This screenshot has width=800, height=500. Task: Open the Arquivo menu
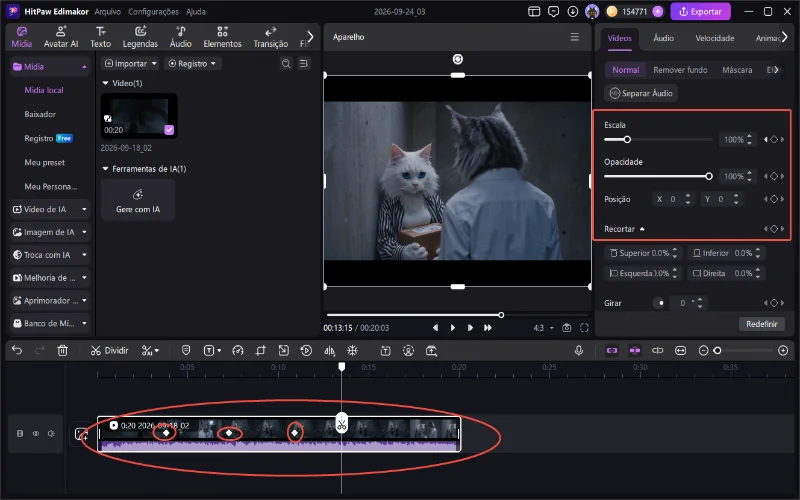pyautogui.click(x=108, y=11)
